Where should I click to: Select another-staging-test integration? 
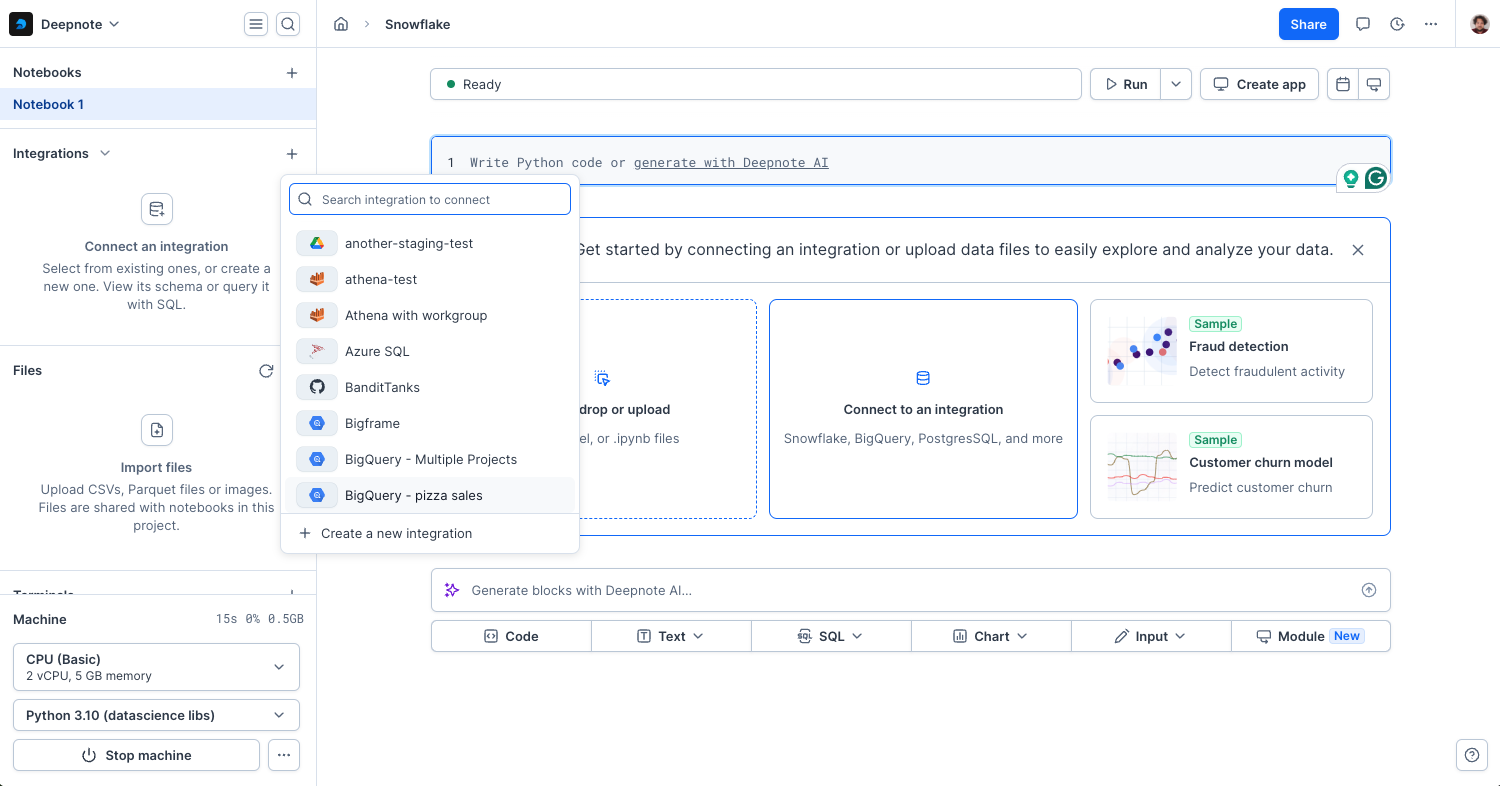click(430, 243)
